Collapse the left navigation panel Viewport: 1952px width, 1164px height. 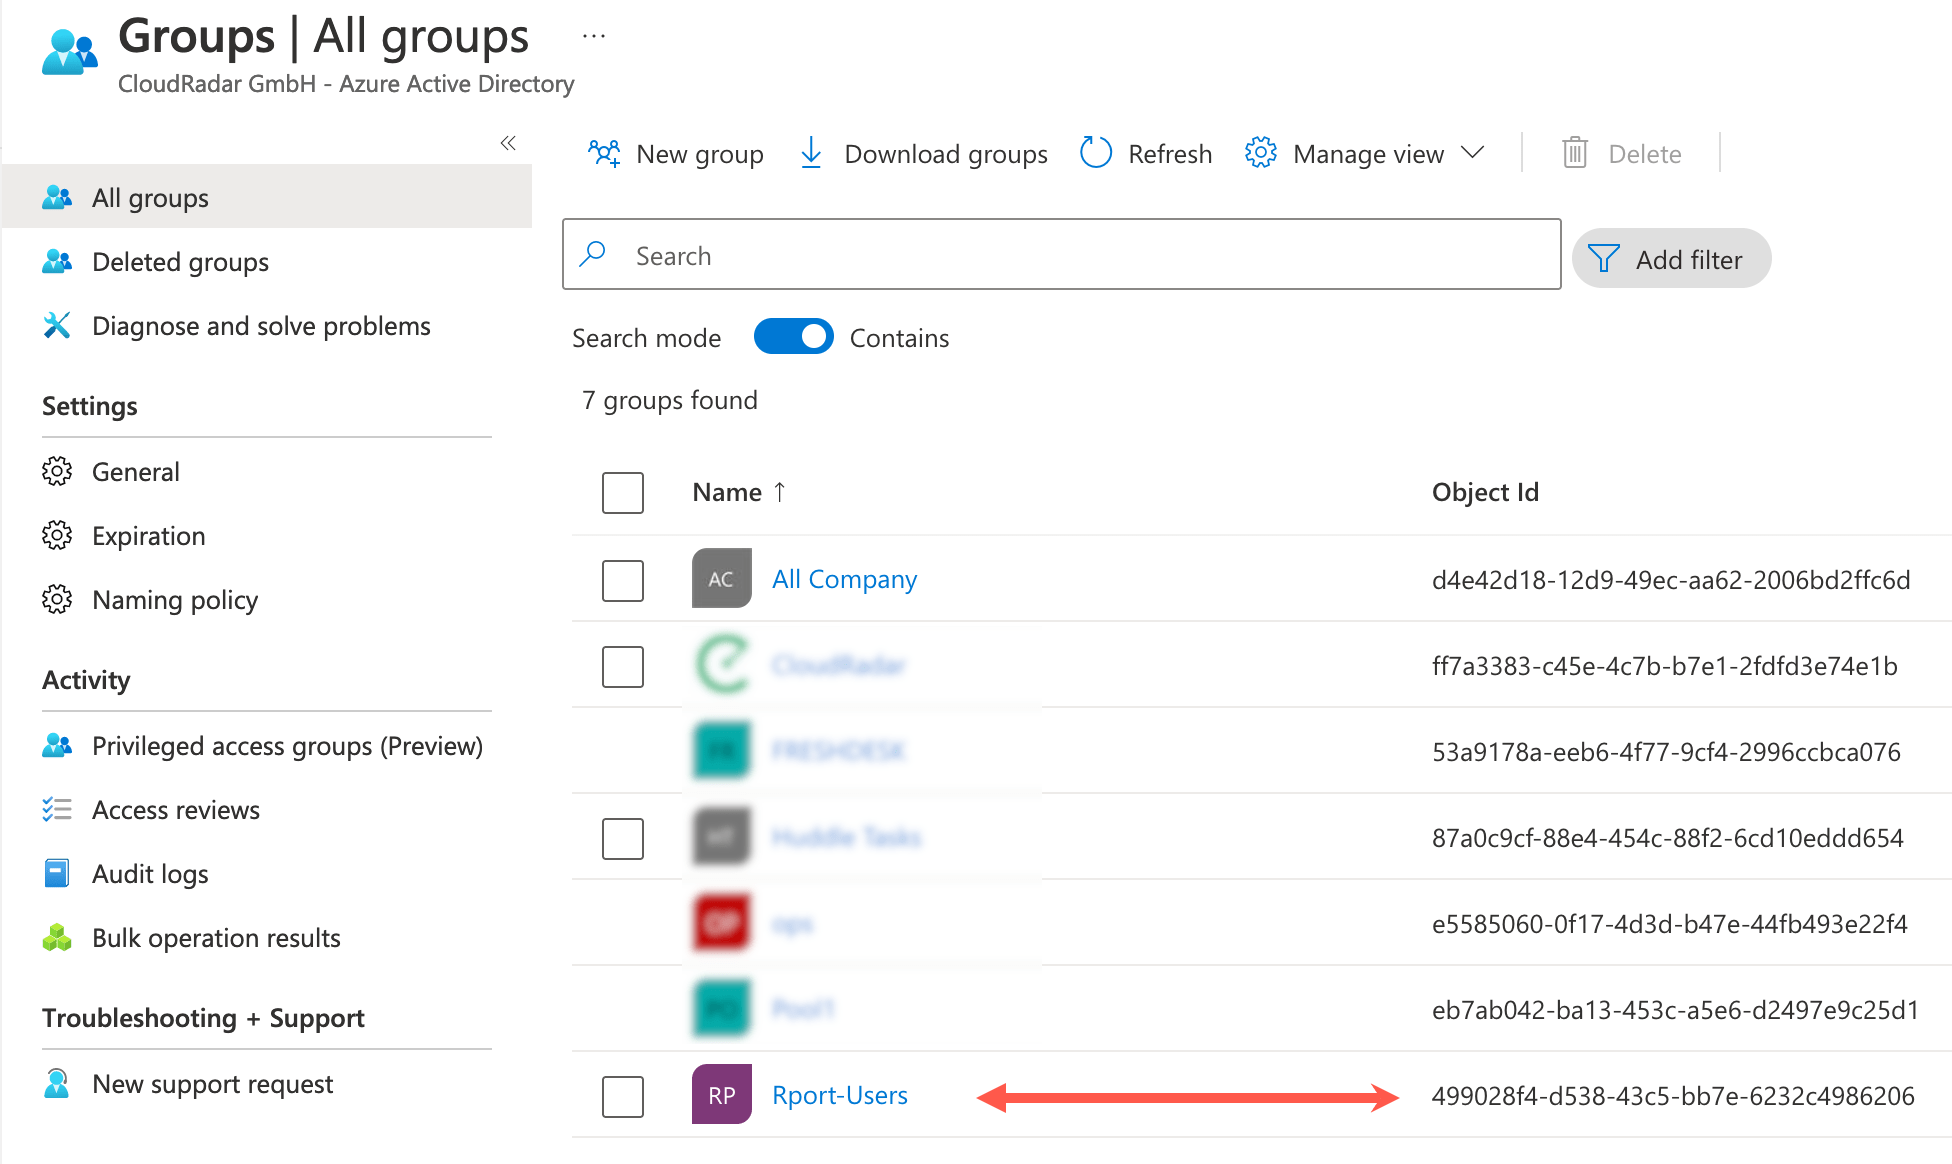click(508, 143)
